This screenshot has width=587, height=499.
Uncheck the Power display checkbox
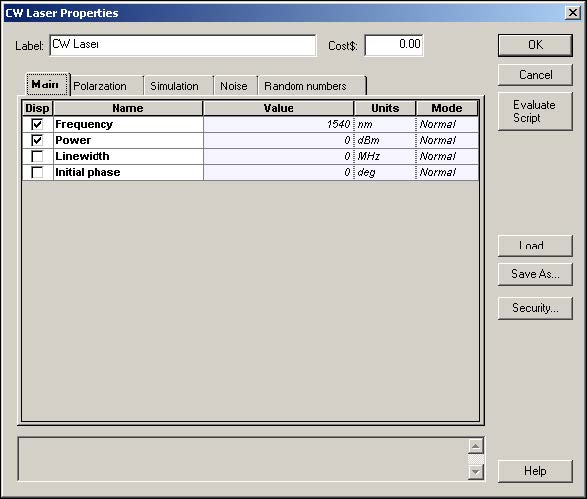pos(37,140)
